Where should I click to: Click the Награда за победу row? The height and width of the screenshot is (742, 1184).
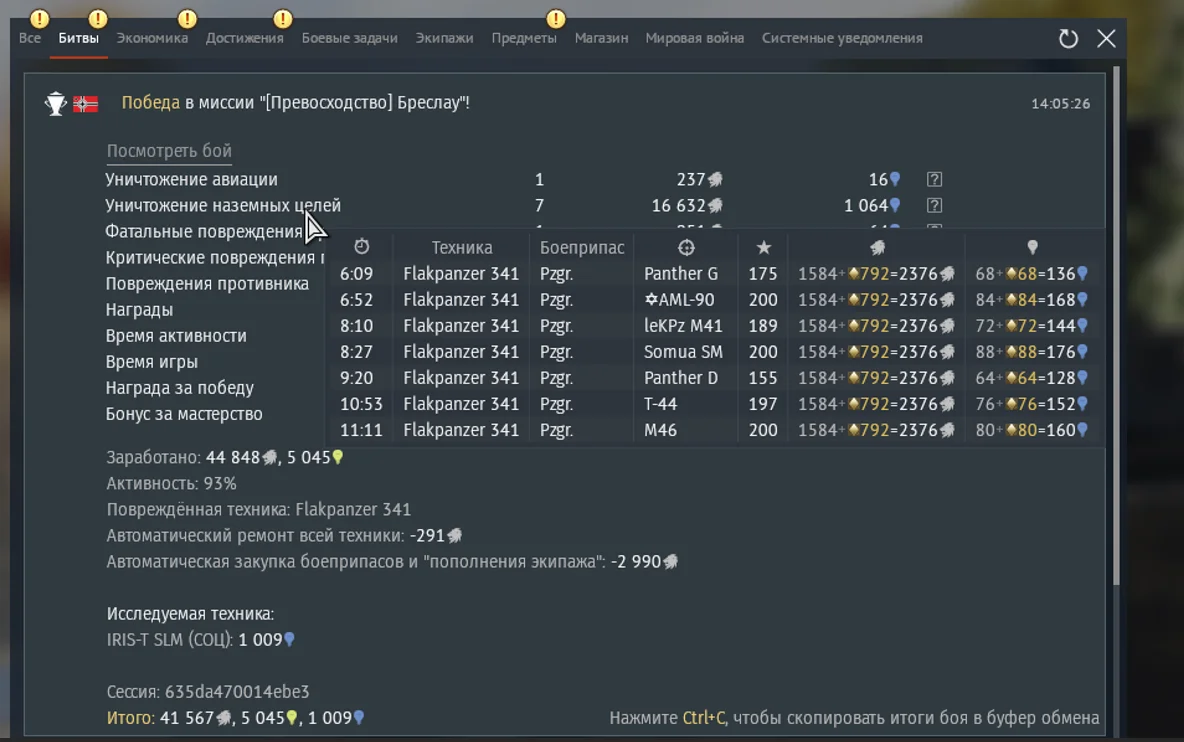click(180, 388)
